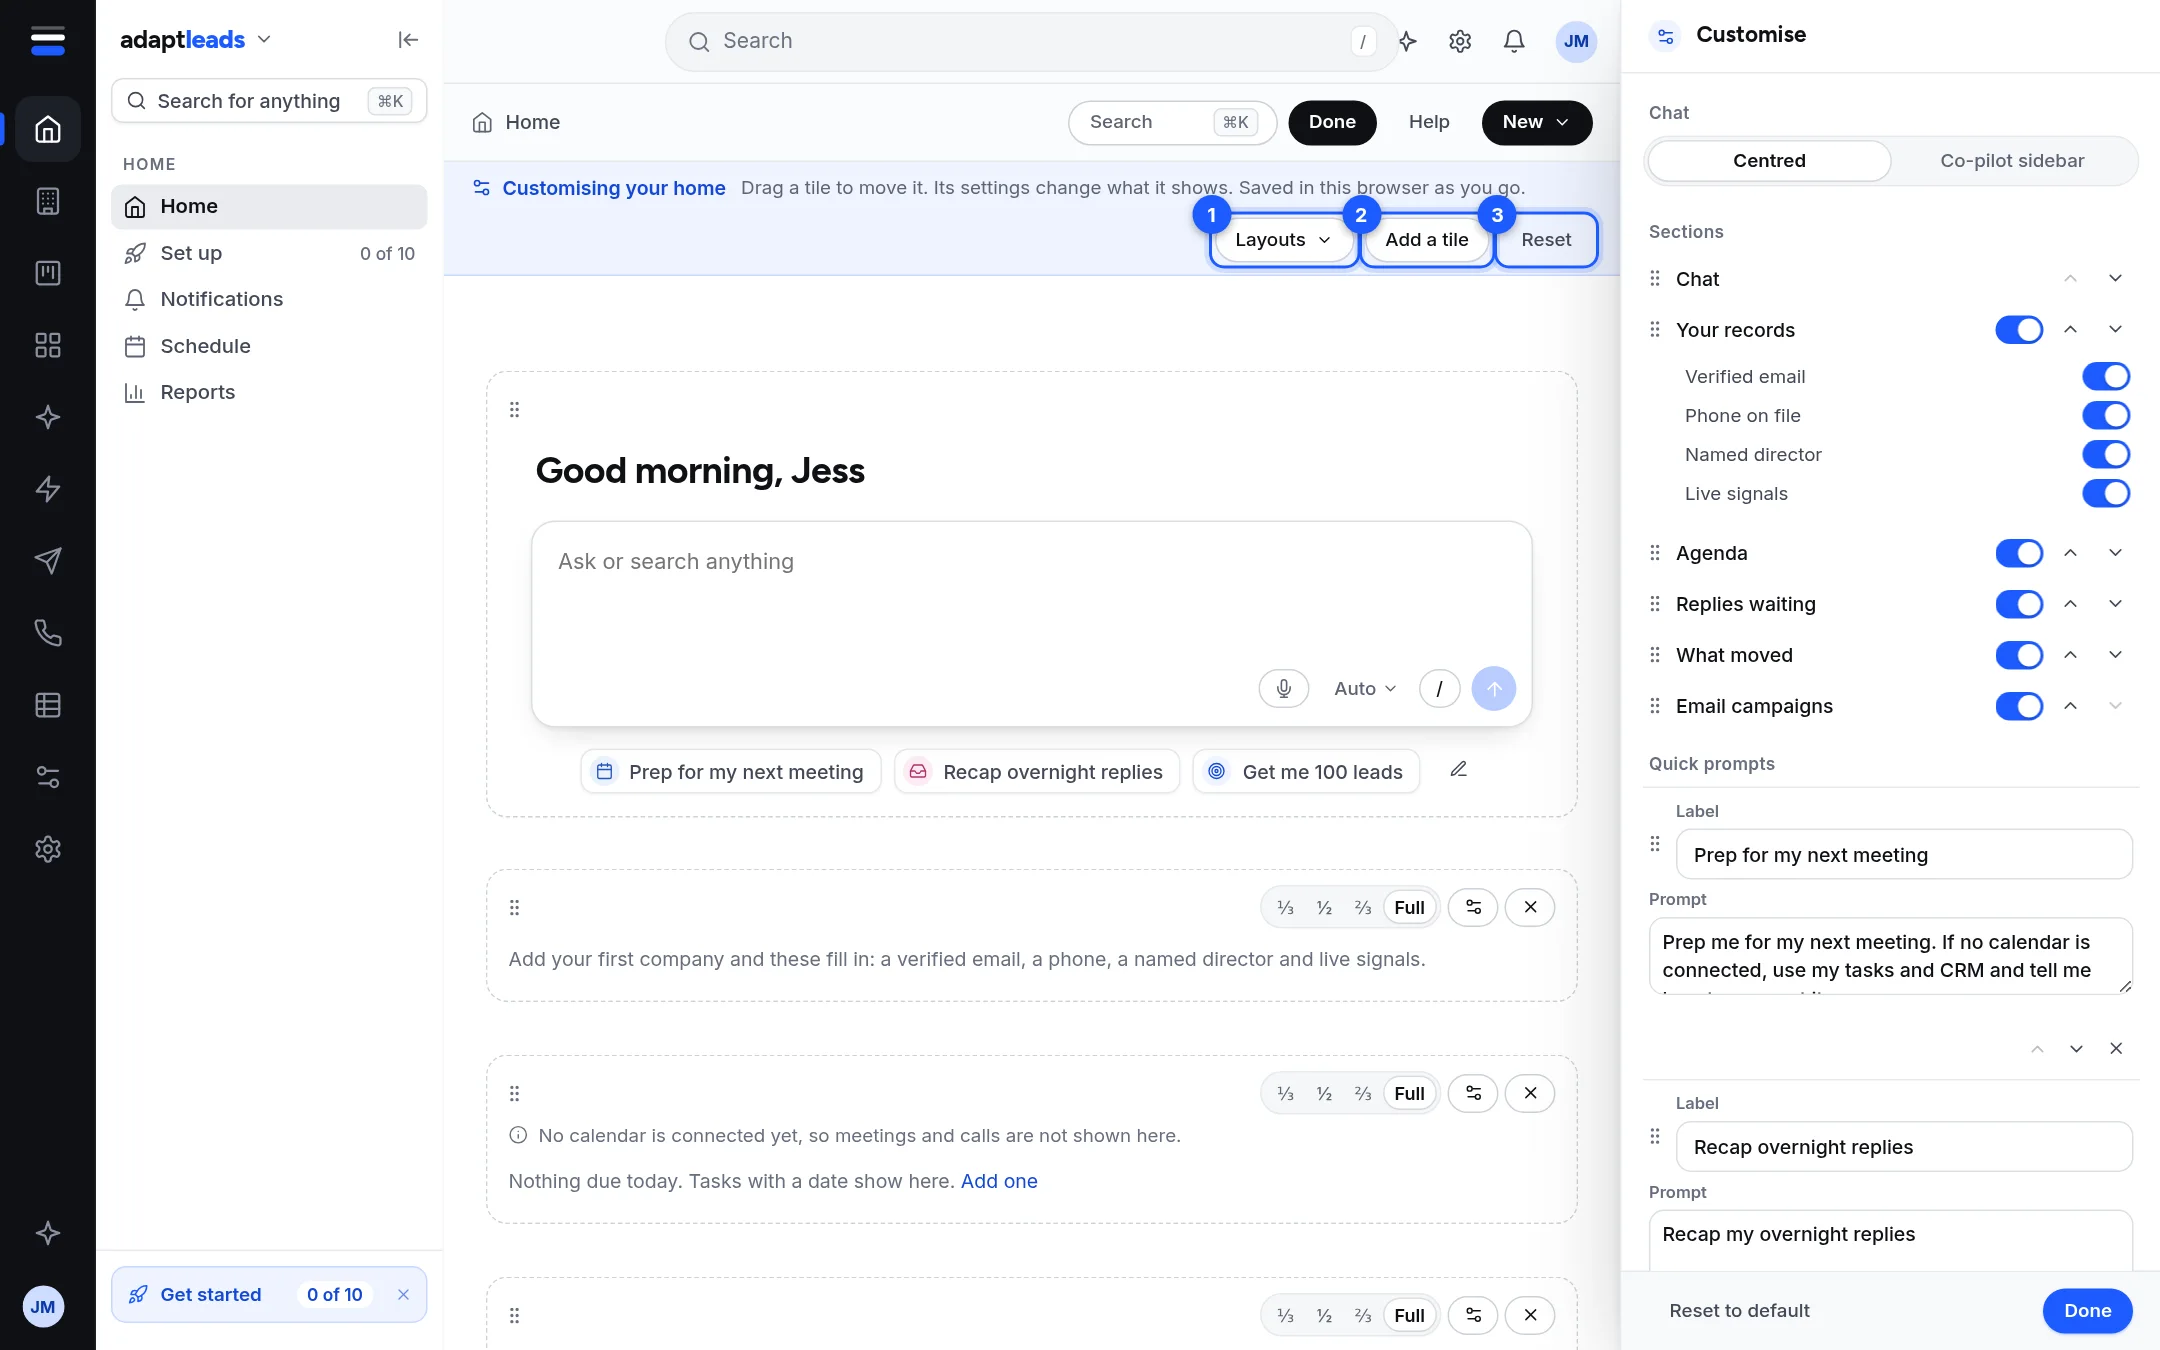Move What moved section up
Image resolution: width=2160 pixels, height=1350 pixels.
pos(2070,655)
